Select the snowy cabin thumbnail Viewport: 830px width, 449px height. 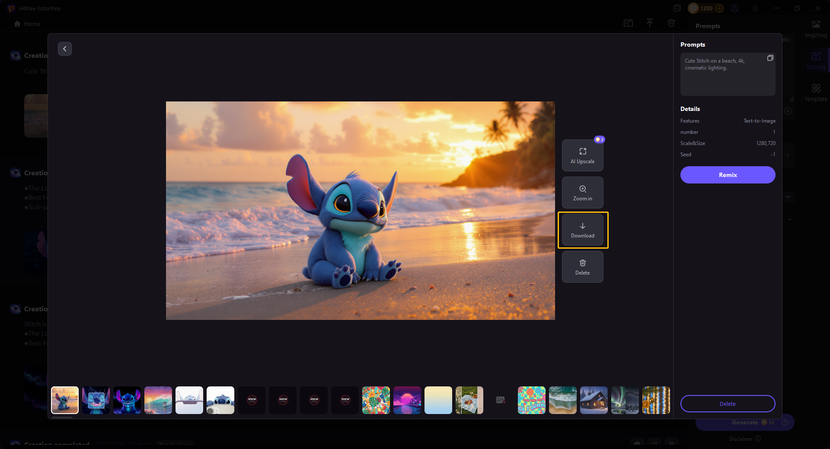pos(594,400)
